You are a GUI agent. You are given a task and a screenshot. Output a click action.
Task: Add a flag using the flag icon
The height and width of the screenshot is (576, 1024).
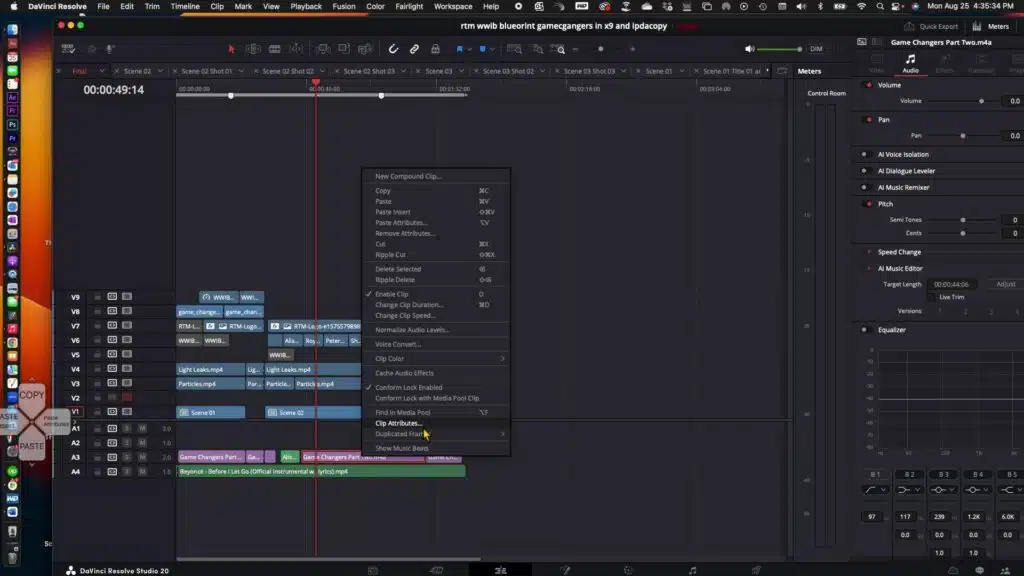(x=460, y=47)
